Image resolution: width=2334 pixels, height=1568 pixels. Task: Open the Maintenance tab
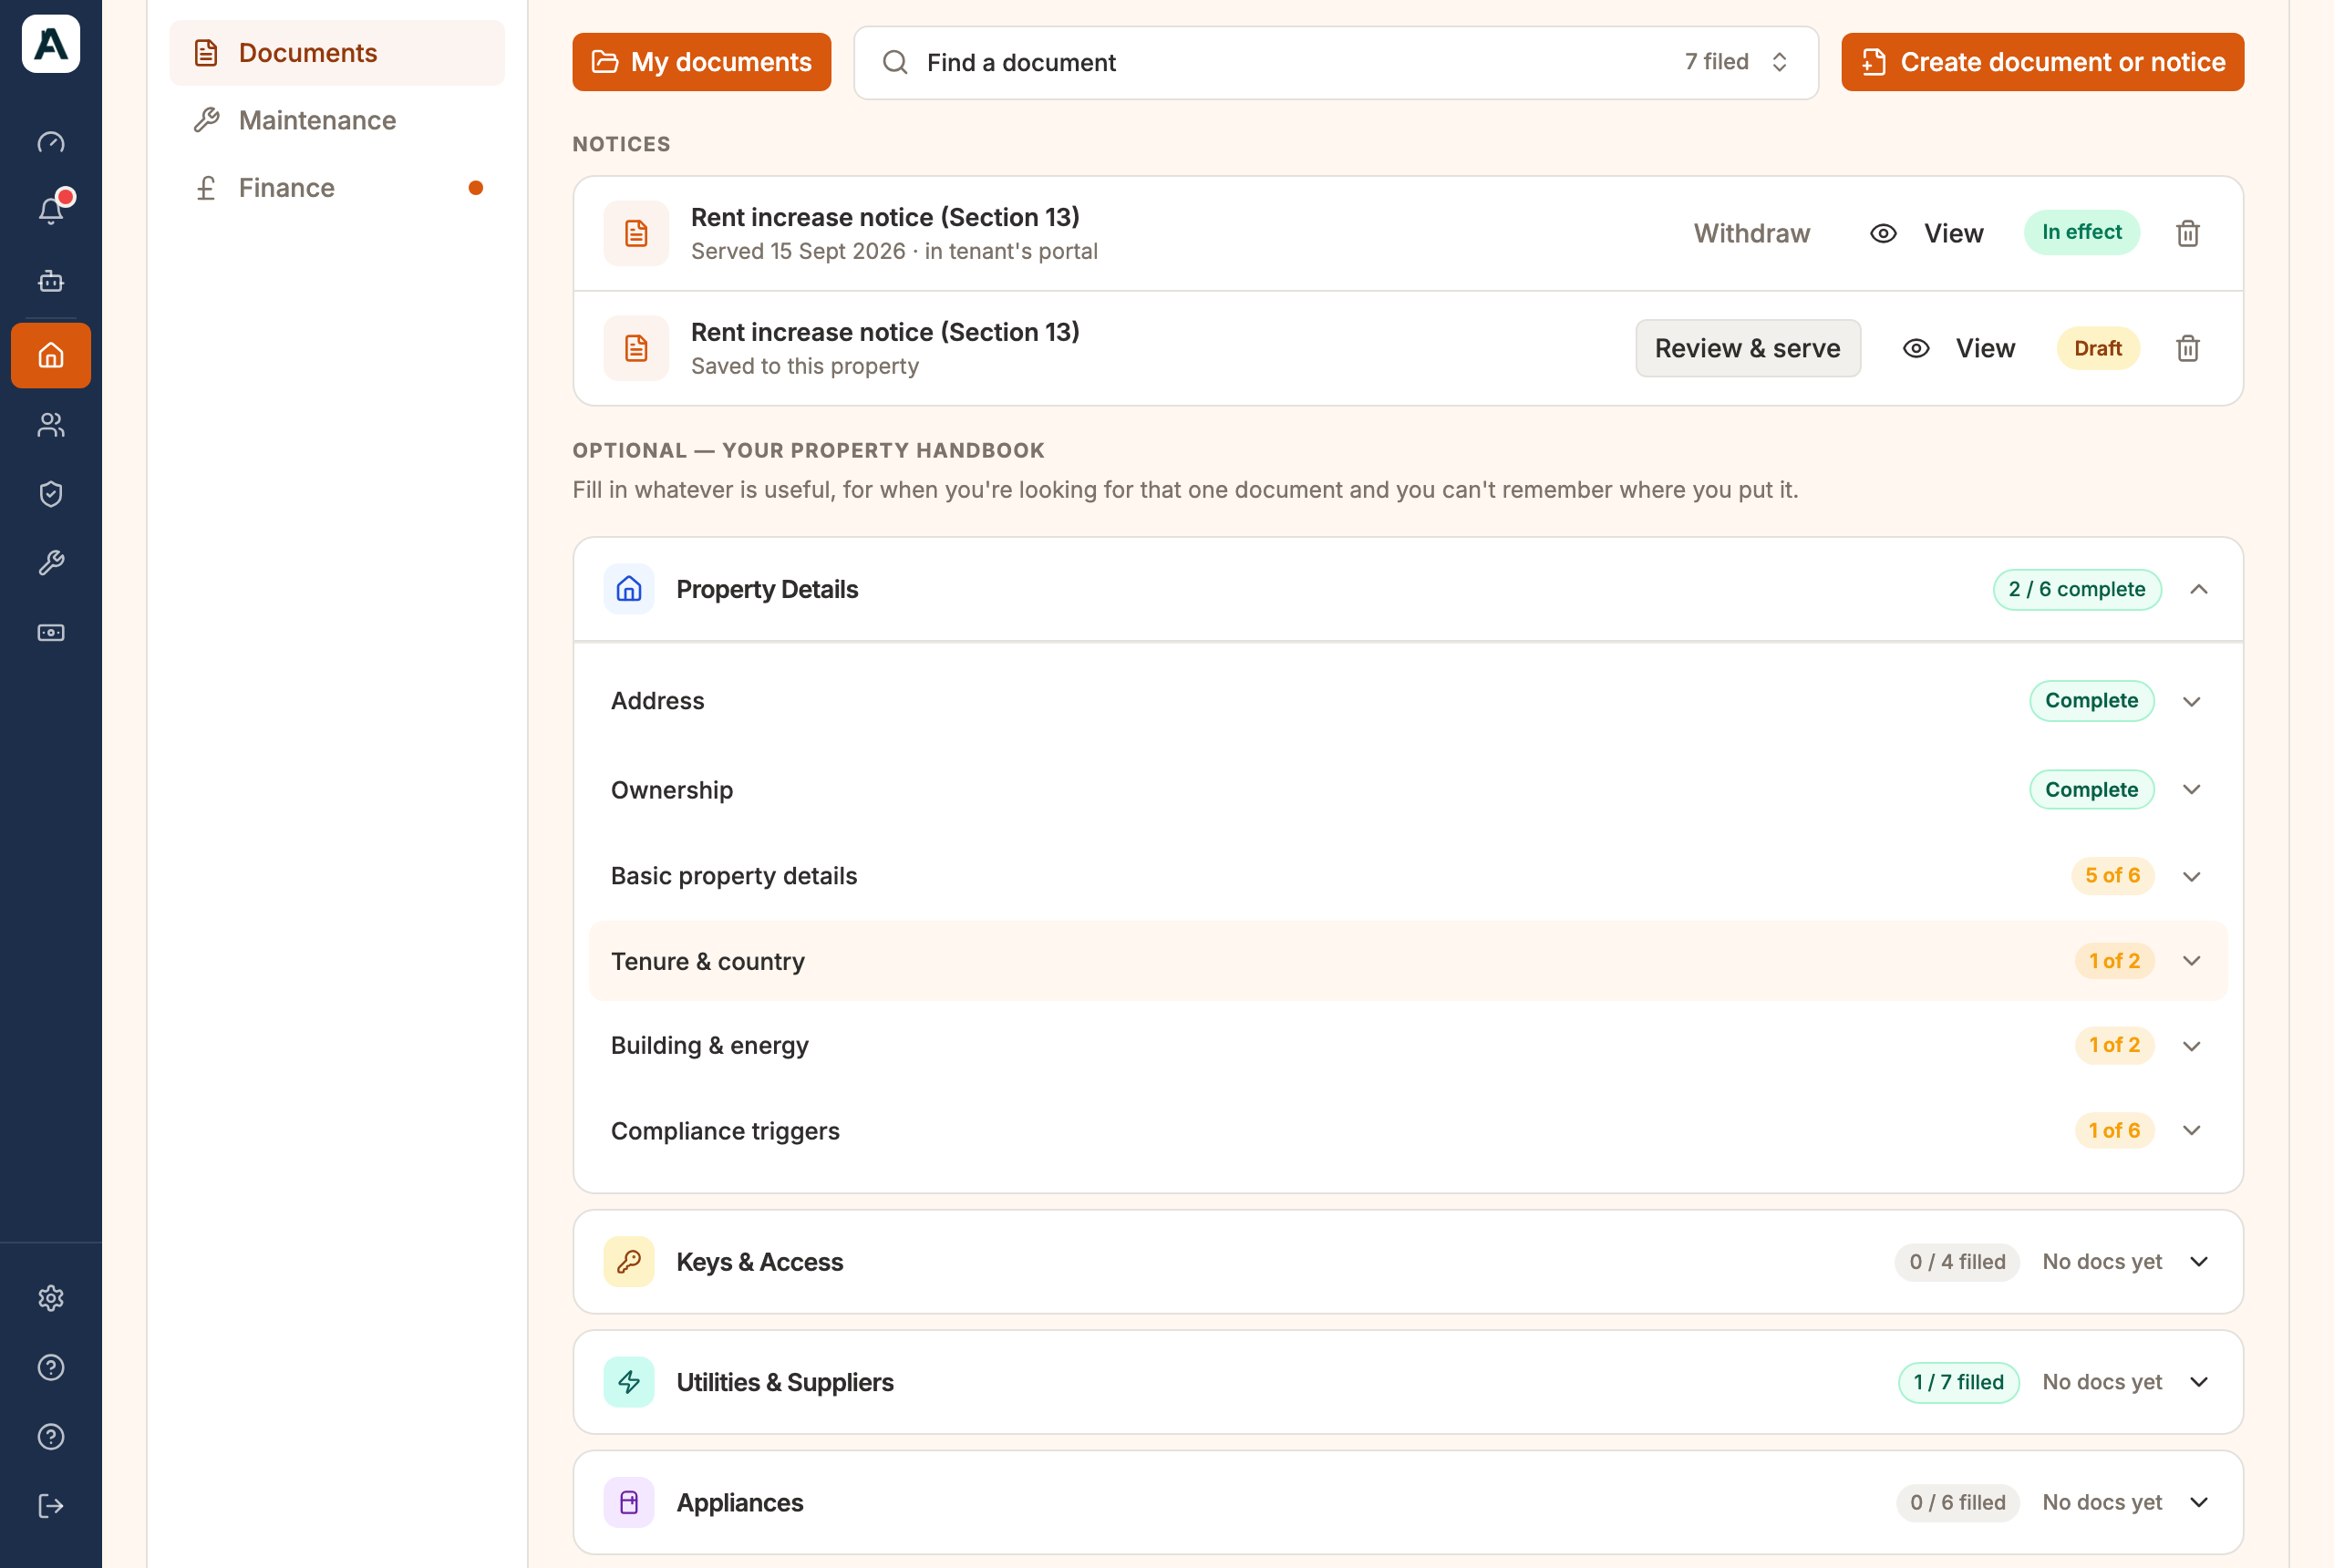pos(337,120)
